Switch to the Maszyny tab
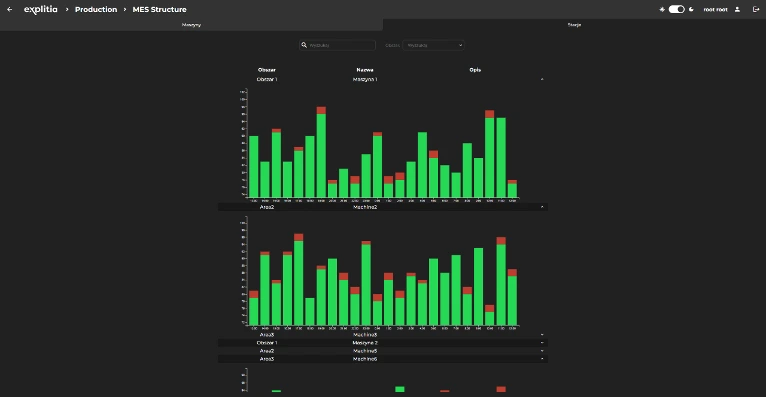 click(192, 25)
